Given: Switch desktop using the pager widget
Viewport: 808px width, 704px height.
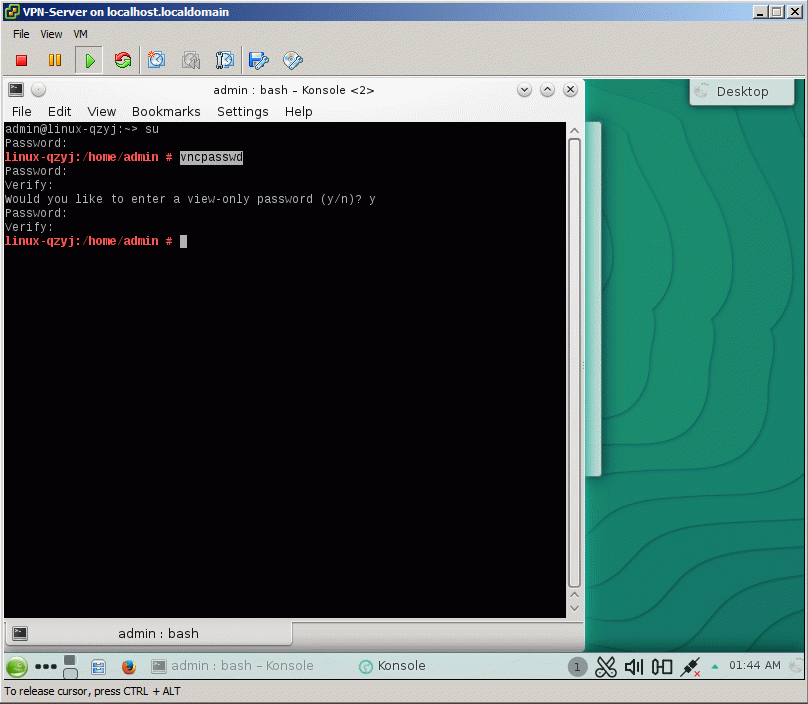Looking at the screenshot, I should click(x=70, y=666).
